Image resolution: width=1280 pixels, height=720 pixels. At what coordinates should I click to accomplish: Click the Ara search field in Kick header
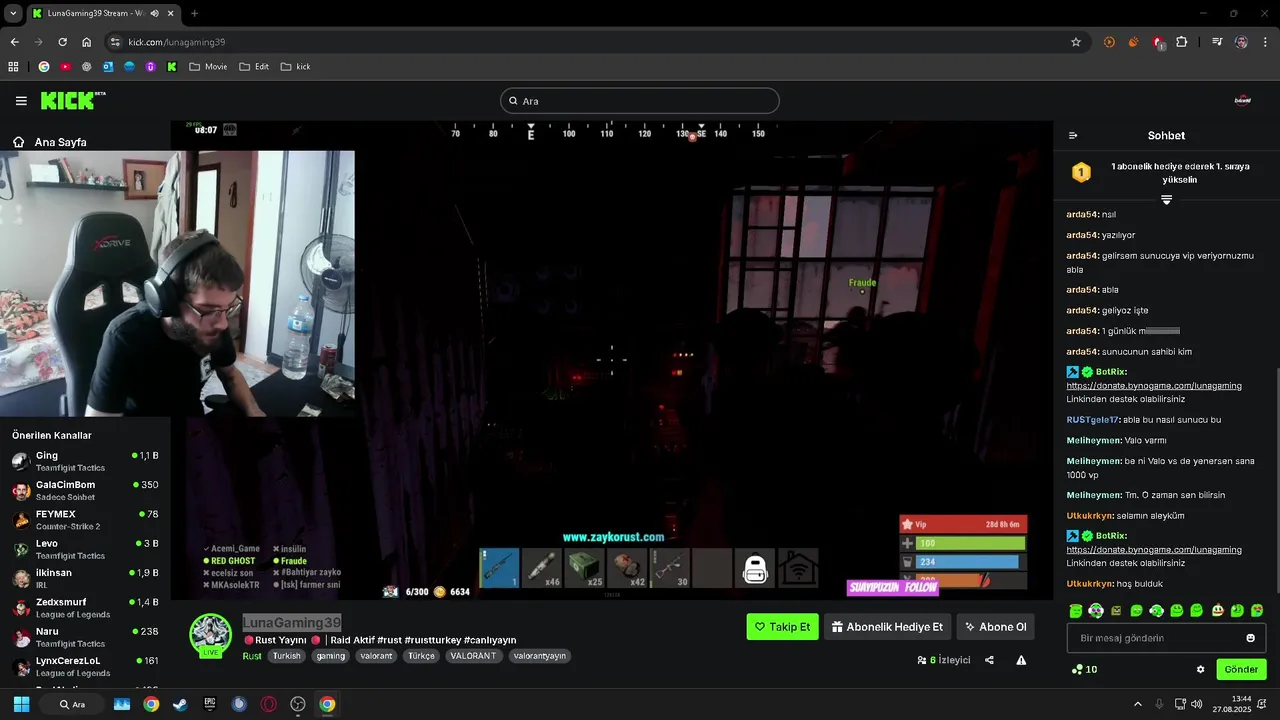640,101
